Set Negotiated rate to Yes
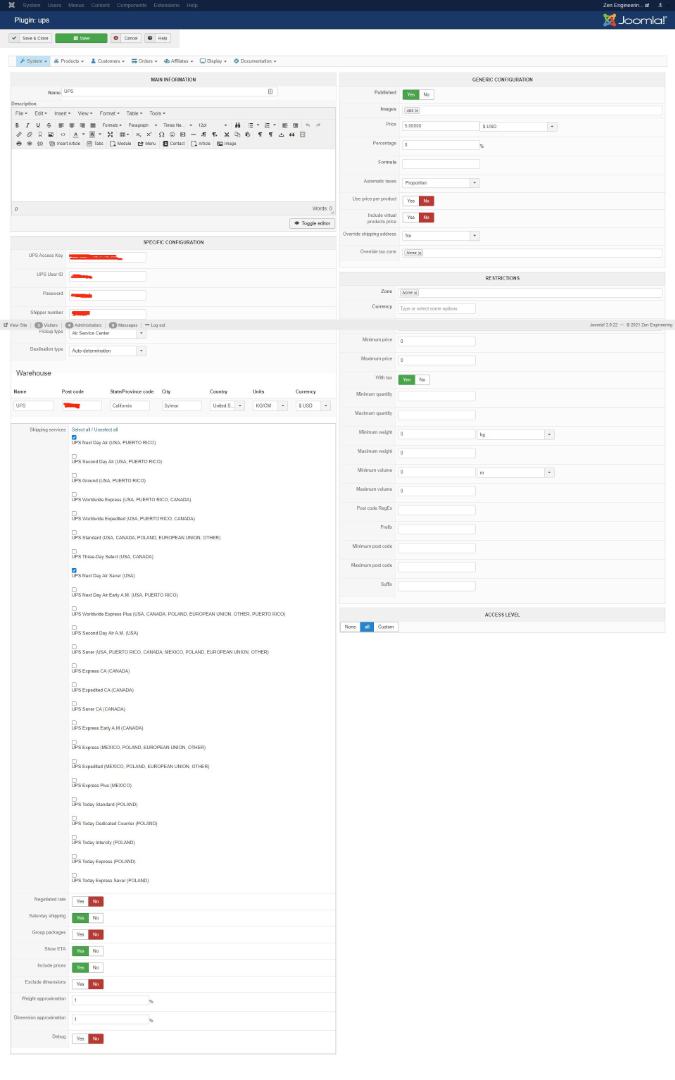Viewport: 675px width, 1080px height. tap(81, 901)
